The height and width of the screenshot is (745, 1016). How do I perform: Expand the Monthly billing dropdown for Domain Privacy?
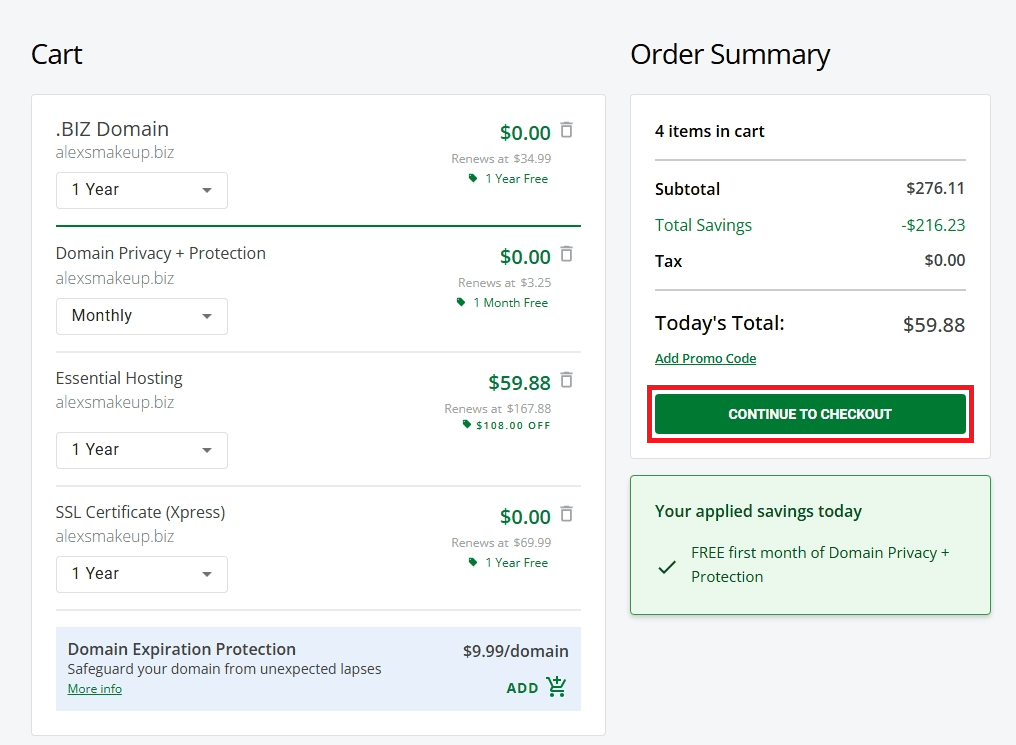[x=141, y=316]
